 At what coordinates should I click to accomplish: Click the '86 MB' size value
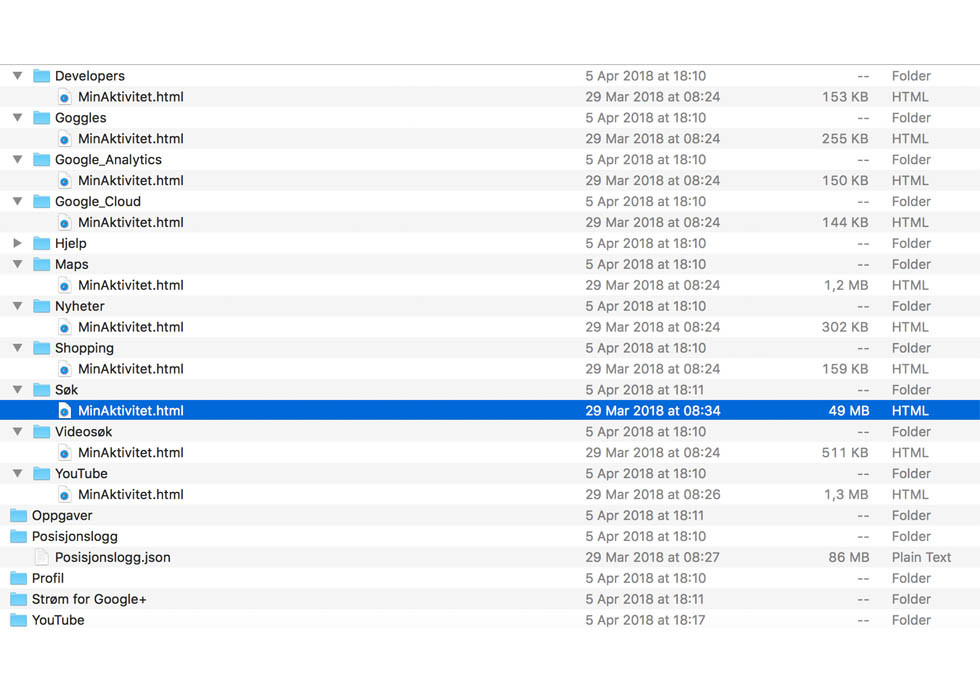[849, 557]
